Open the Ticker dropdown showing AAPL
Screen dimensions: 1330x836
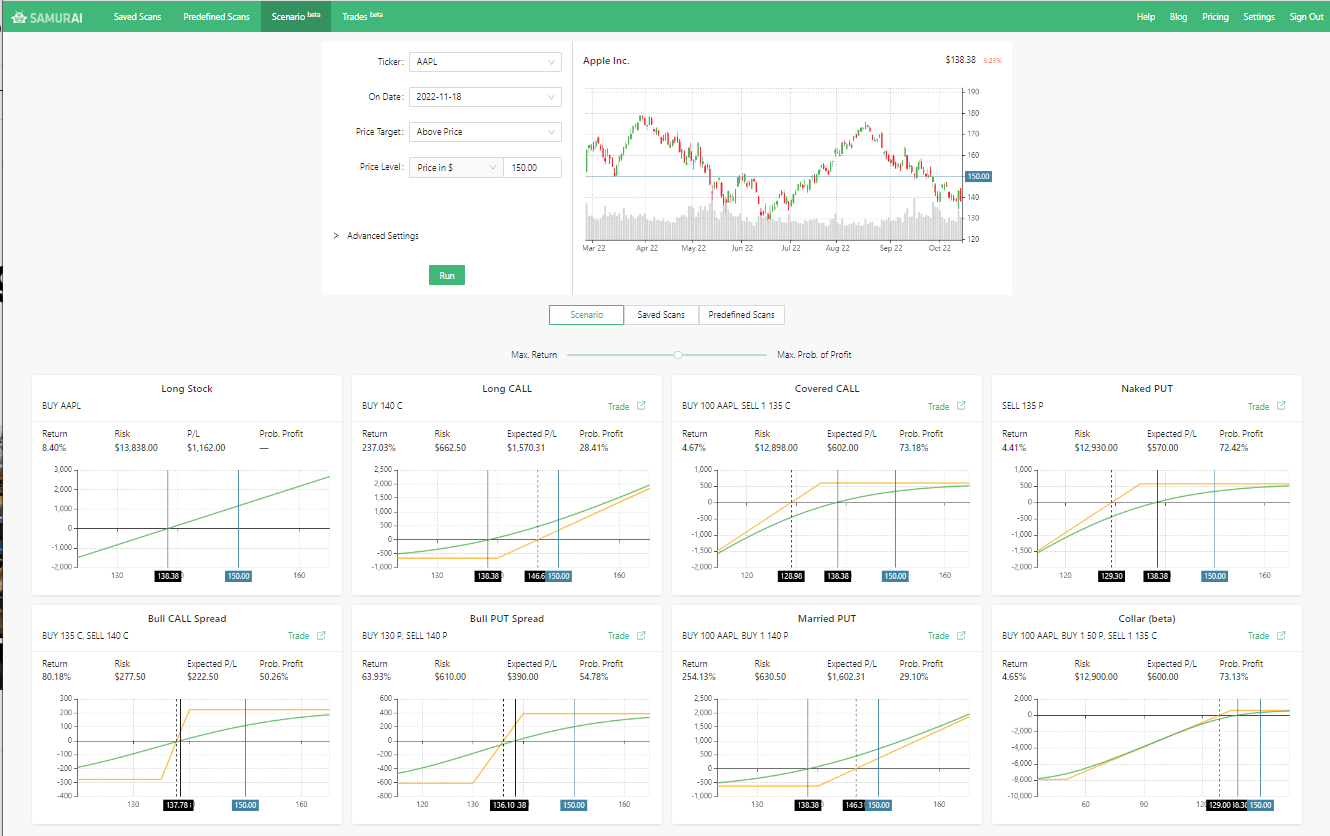click(485, 62)
